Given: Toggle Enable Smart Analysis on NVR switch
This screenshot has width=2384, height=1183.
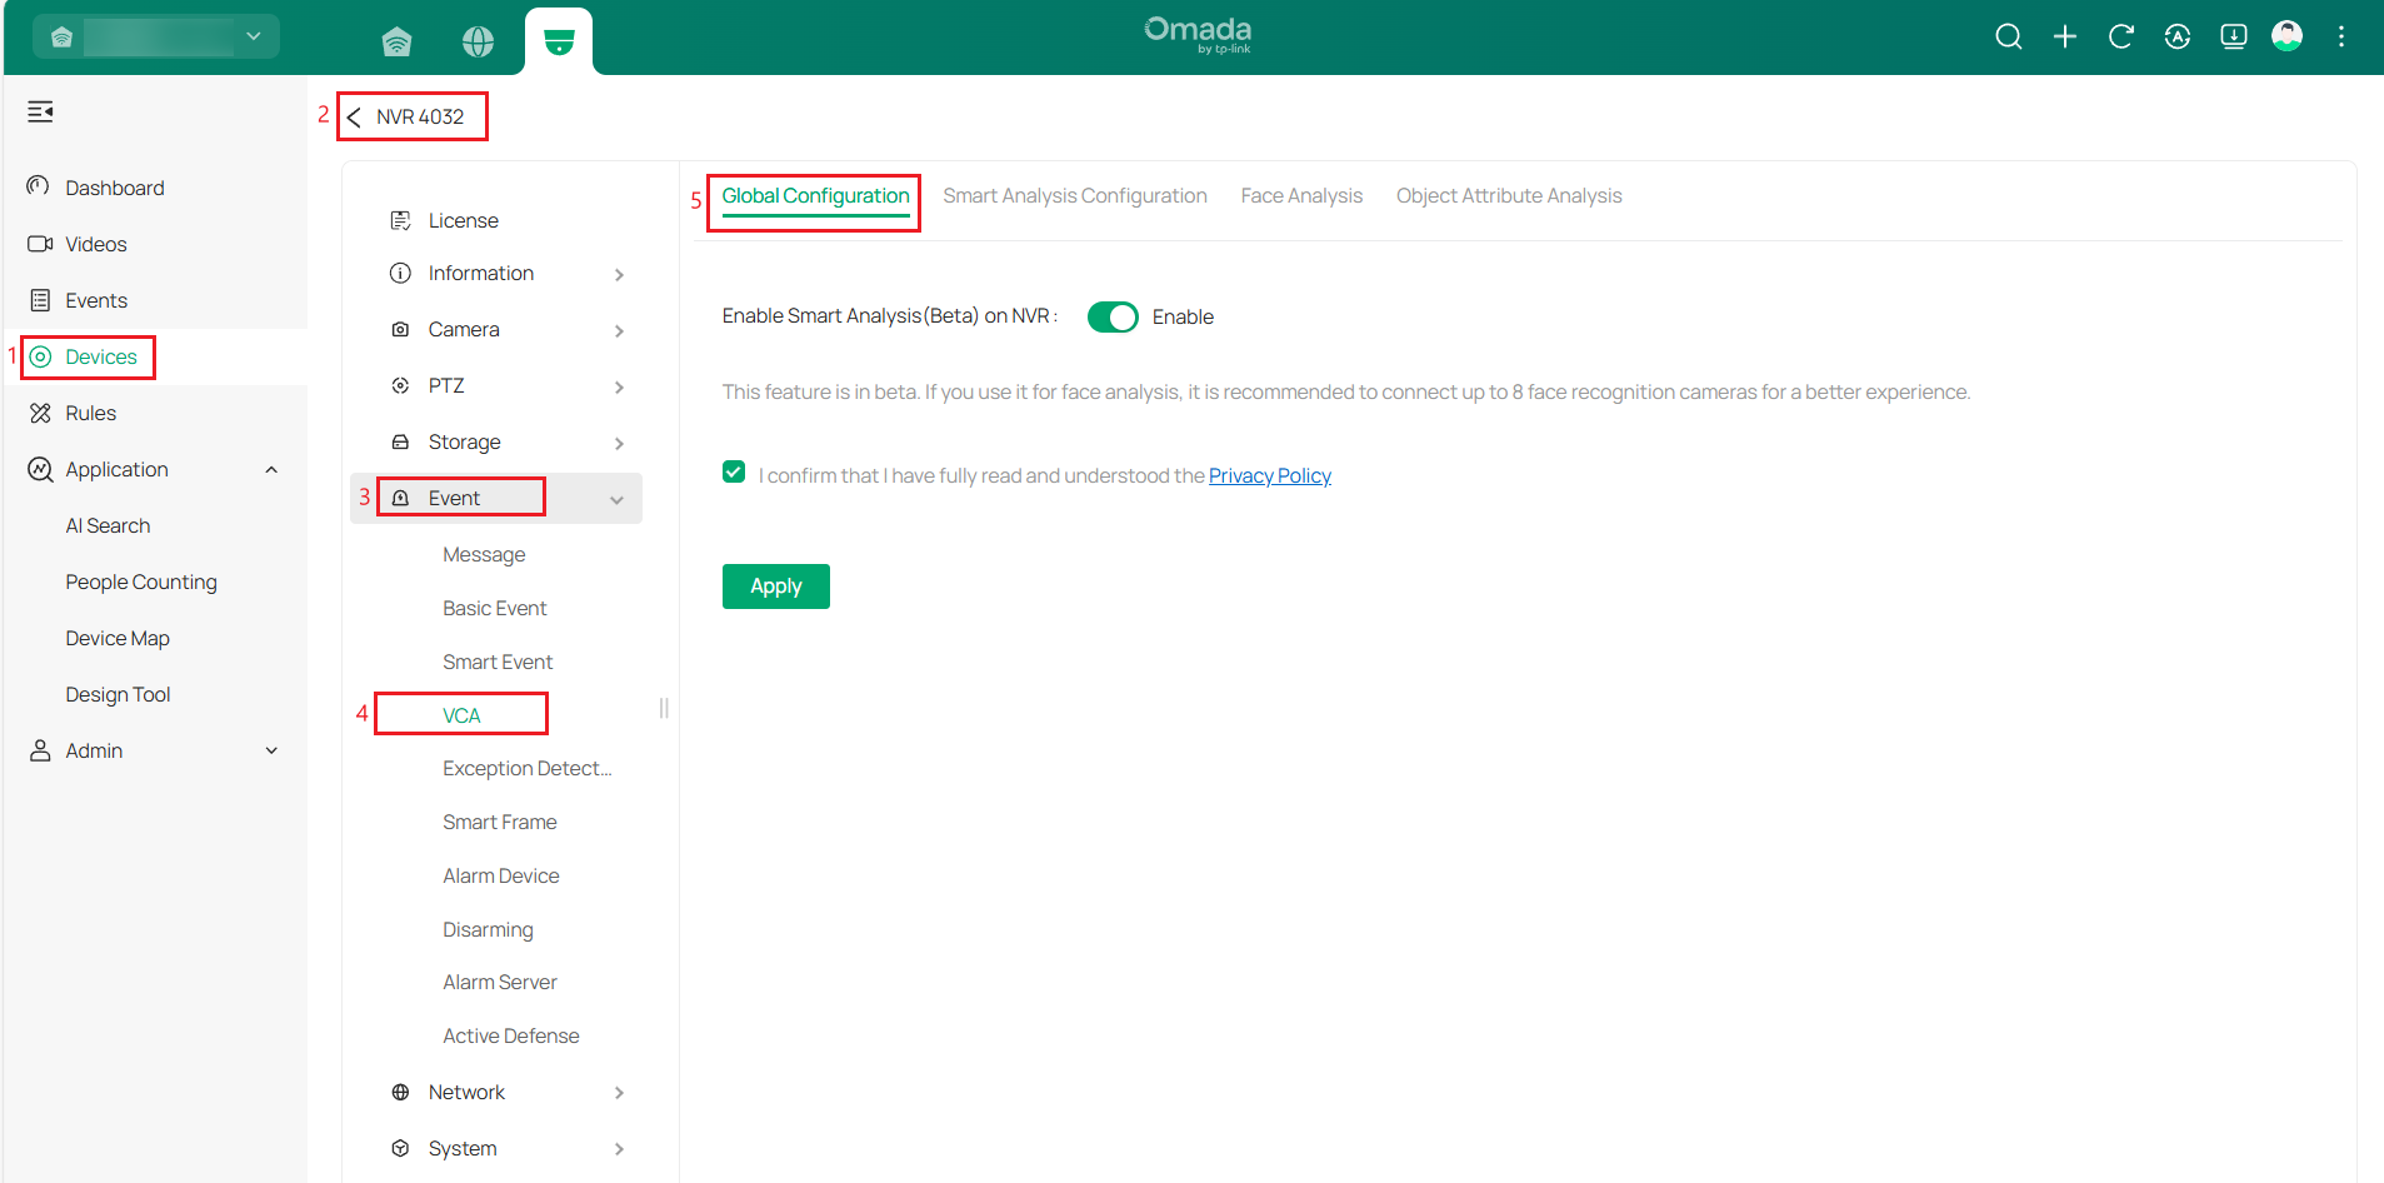Looking at the screenshot, I should [1112, 317].
